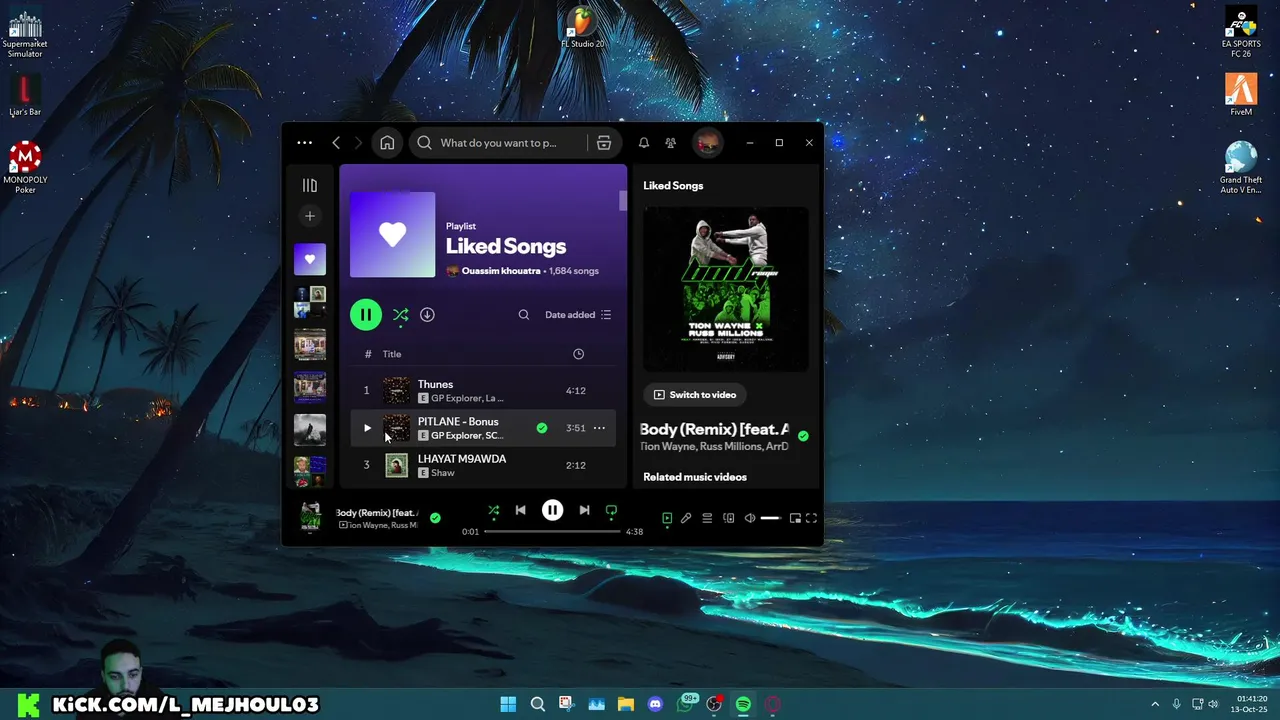Open WhatsApp from the taskbar
Image resolution: width=1280 pixels, height=720 pixels.
685,704
